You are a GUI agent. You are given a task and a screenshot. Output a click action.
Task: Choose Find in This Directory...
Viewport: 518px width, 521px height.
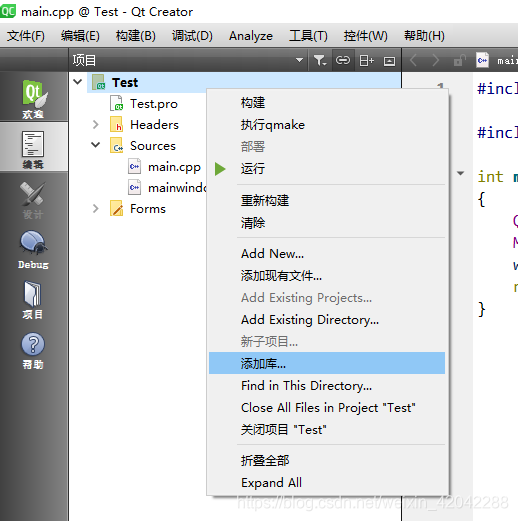click(327, 386)
